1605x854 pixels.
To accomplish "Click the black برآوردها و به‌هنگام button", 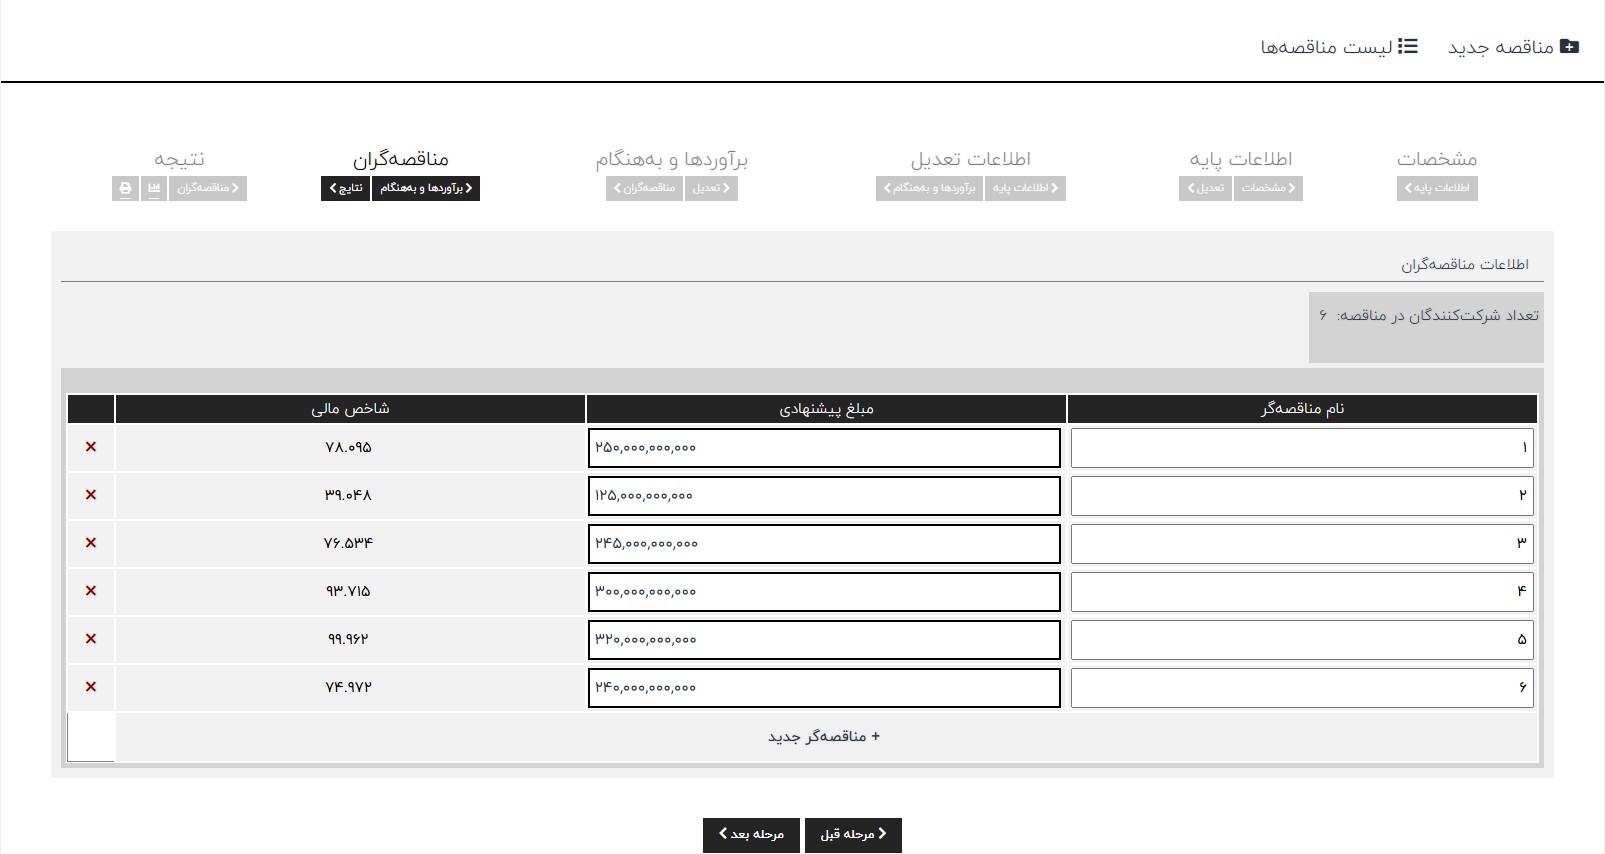I will point(426,188).
